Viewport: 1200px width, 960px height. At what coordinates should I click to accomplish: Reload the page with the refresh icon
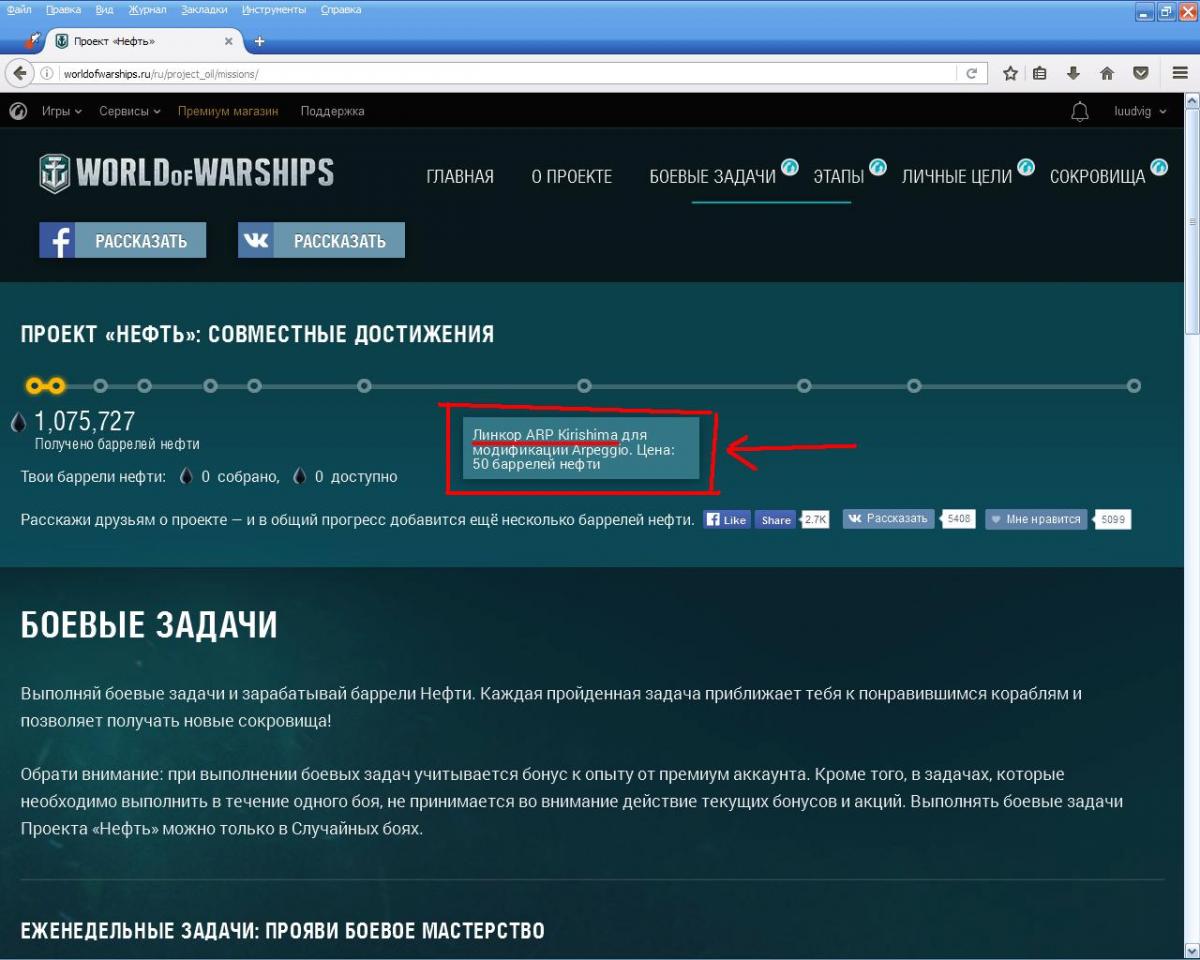[x=970, y=73]
